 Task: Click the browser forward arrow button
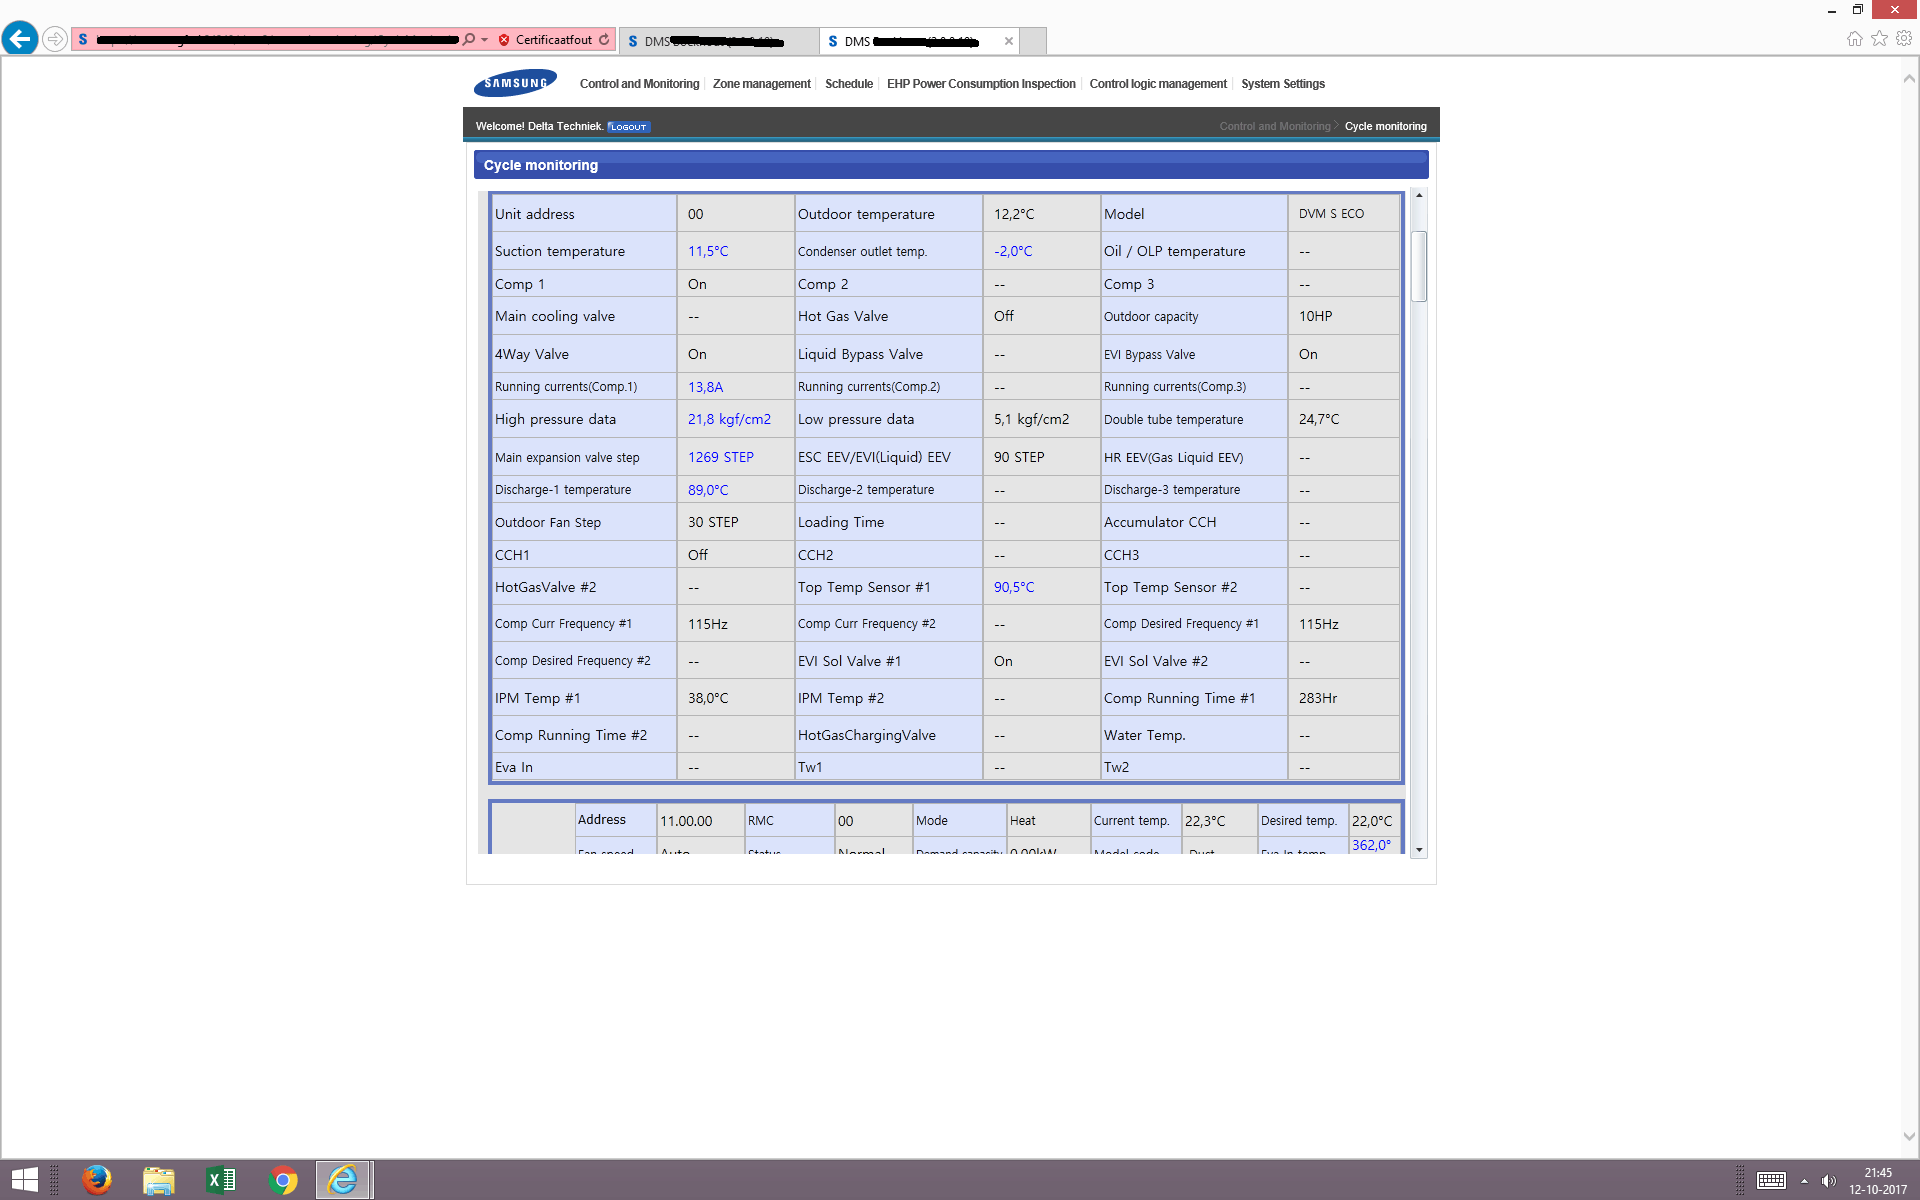(x=55, y=39)
